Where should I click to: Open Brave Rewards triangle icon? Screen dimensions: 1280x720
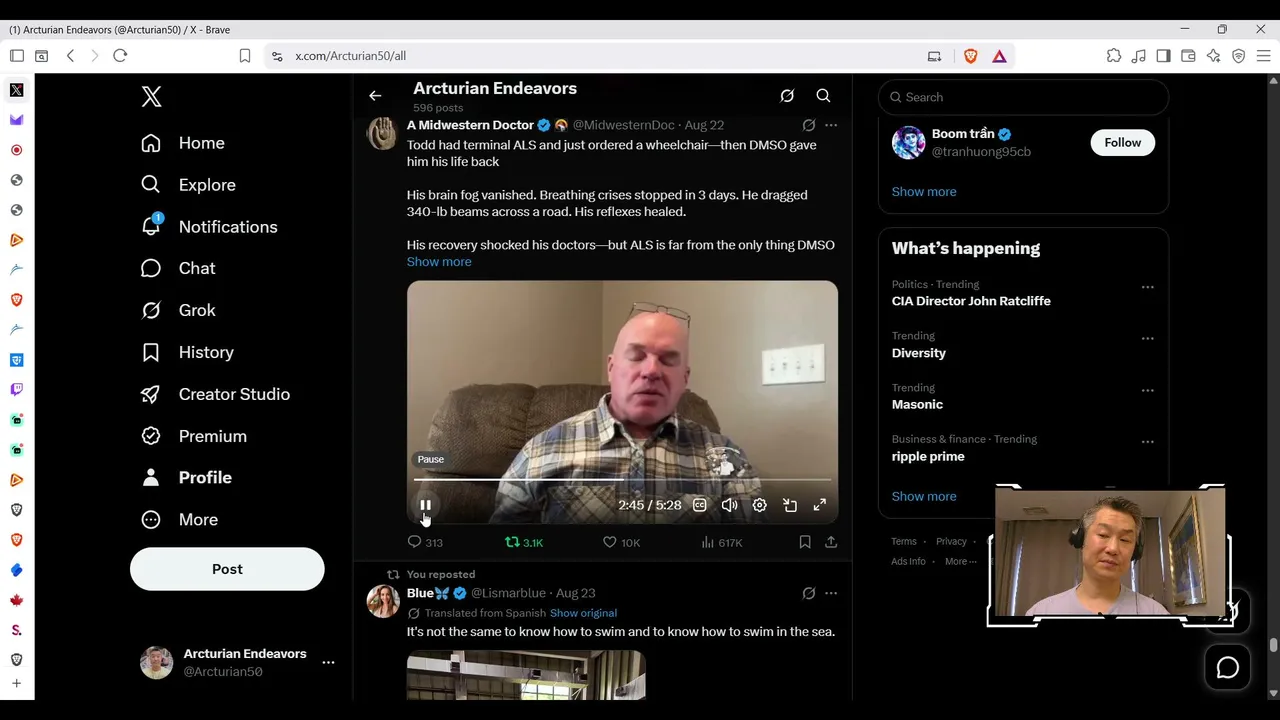pos(999,56)
